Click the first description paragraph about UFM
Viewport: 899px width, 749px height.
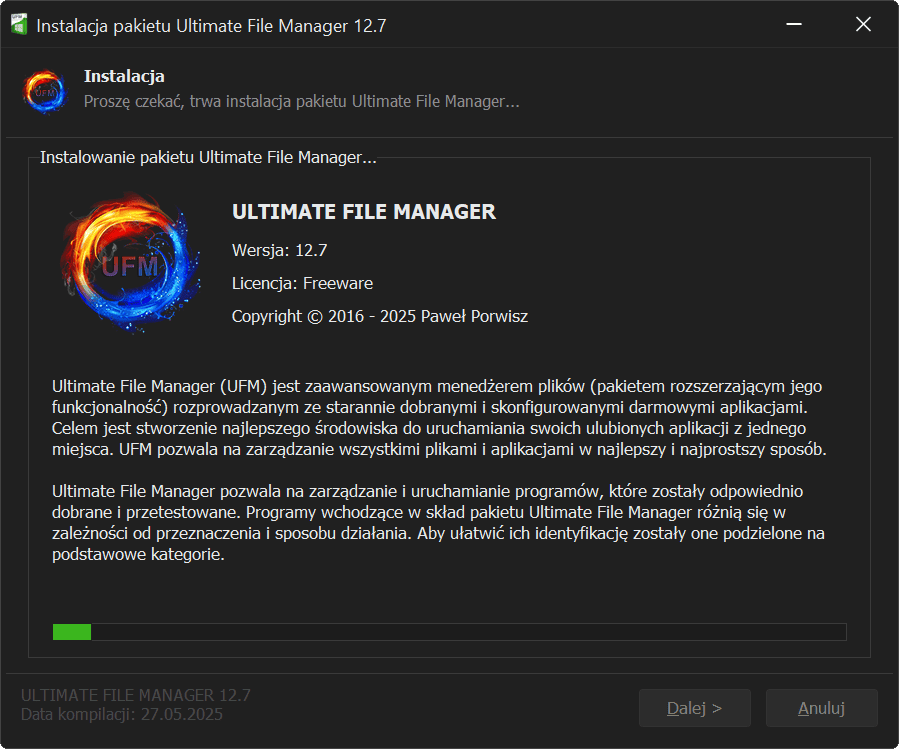tap(440, 417)
